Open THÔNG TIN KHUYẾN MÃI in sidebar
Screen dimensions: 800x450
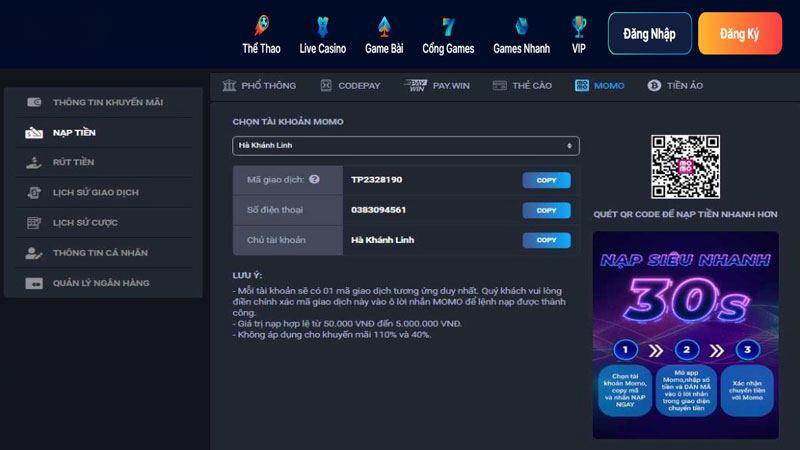(x=104, y=102)
